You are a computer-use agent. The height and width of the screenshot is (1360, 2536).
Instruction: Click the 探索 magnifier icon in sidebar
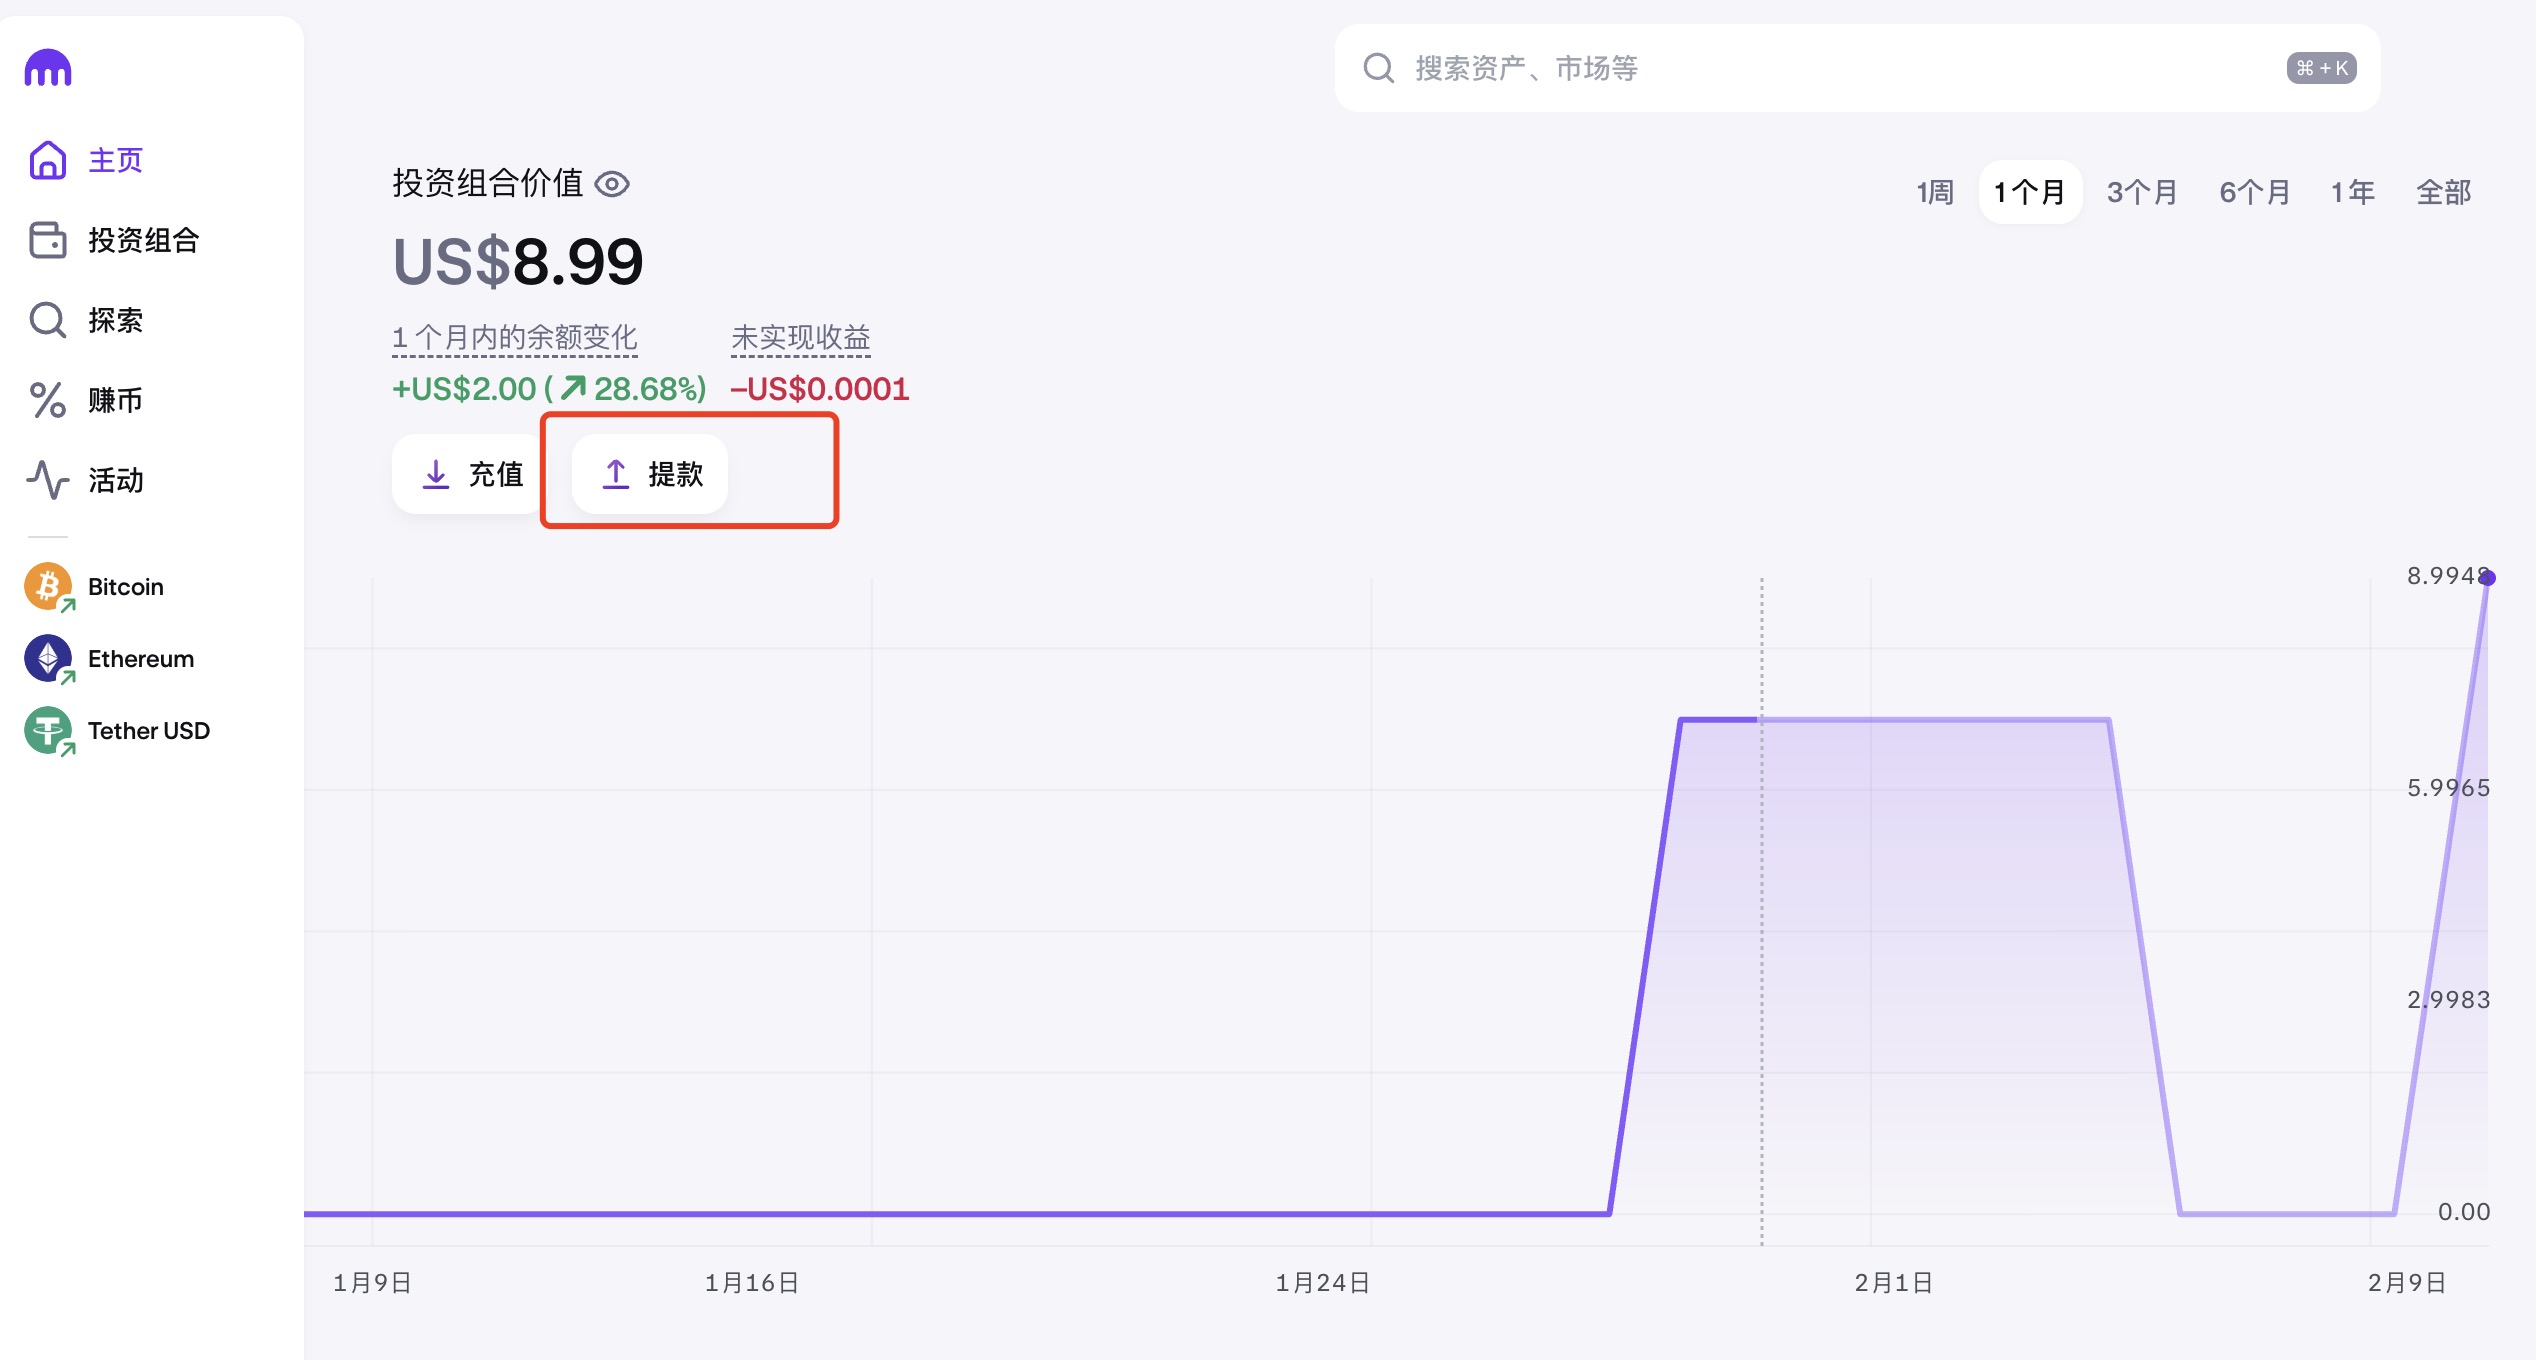click(x=48, y=320)
